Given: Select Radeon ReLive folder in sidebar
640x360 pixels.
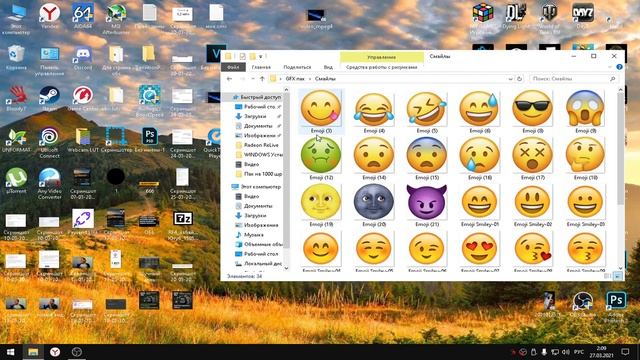Looking at the screenshot, I should tap(258, 145).
